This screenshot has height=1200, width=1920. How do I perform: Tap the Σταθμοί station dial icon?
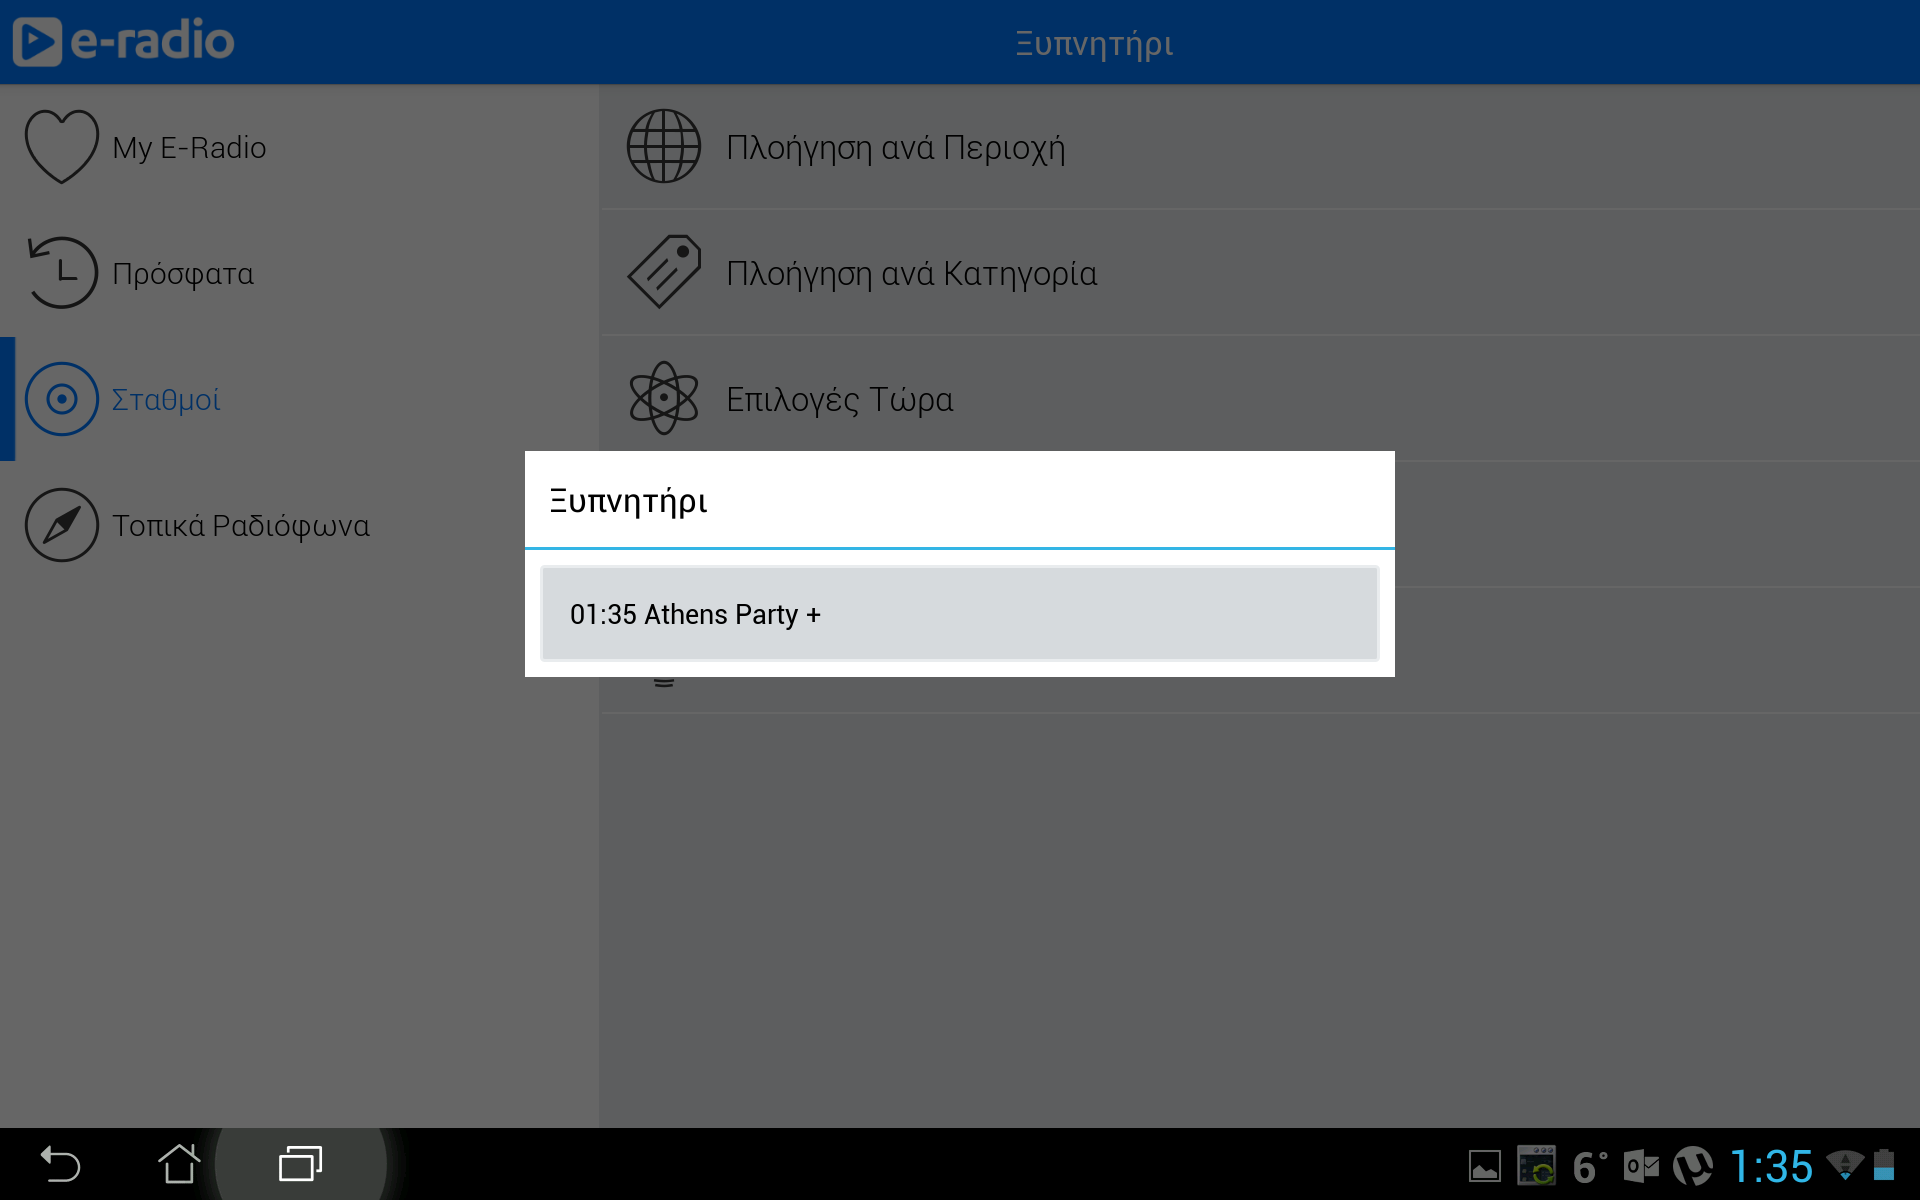click(62, 399)
